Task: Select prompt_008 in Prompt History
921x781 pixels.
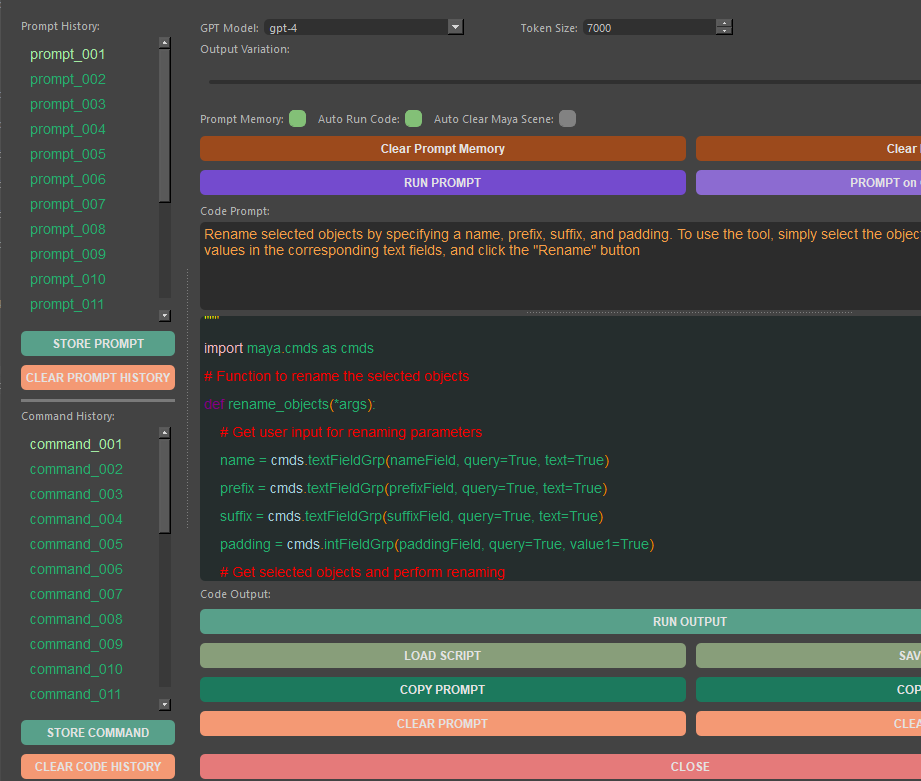Action: click(x=68, y=229)
